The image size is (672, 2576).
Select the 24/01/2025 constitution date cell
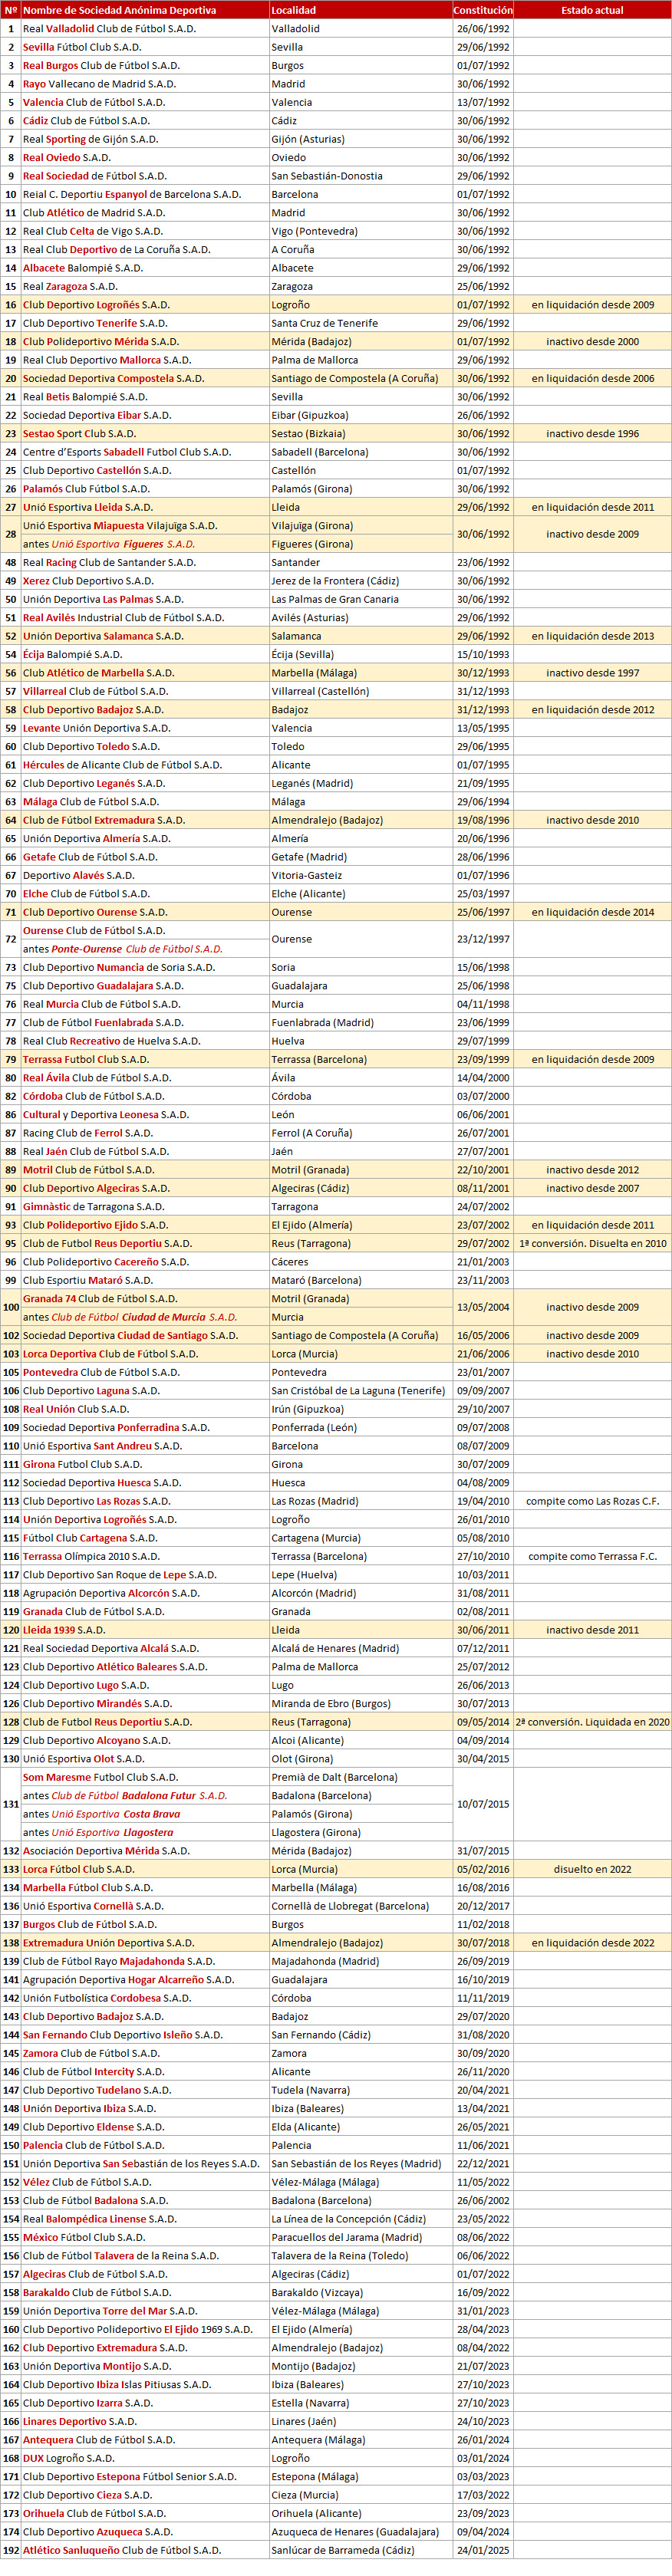(x=483, y=2550)
